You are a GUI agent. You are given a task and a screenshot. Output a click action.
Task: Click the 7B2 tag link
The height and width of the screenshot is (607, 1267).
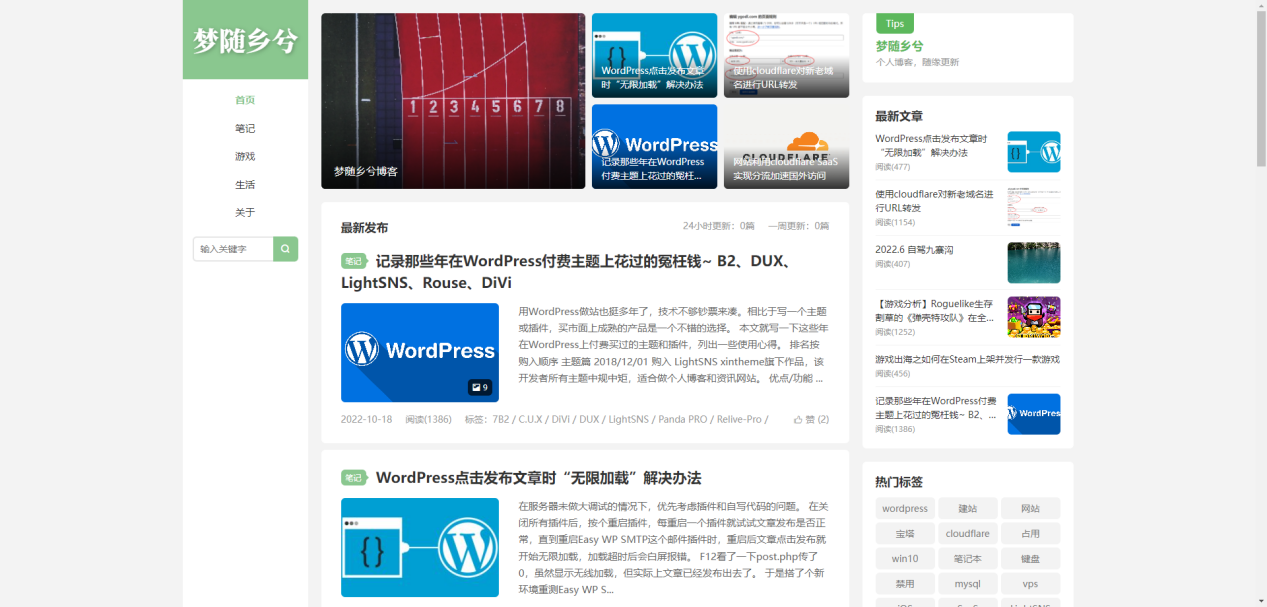pos(501,420)
